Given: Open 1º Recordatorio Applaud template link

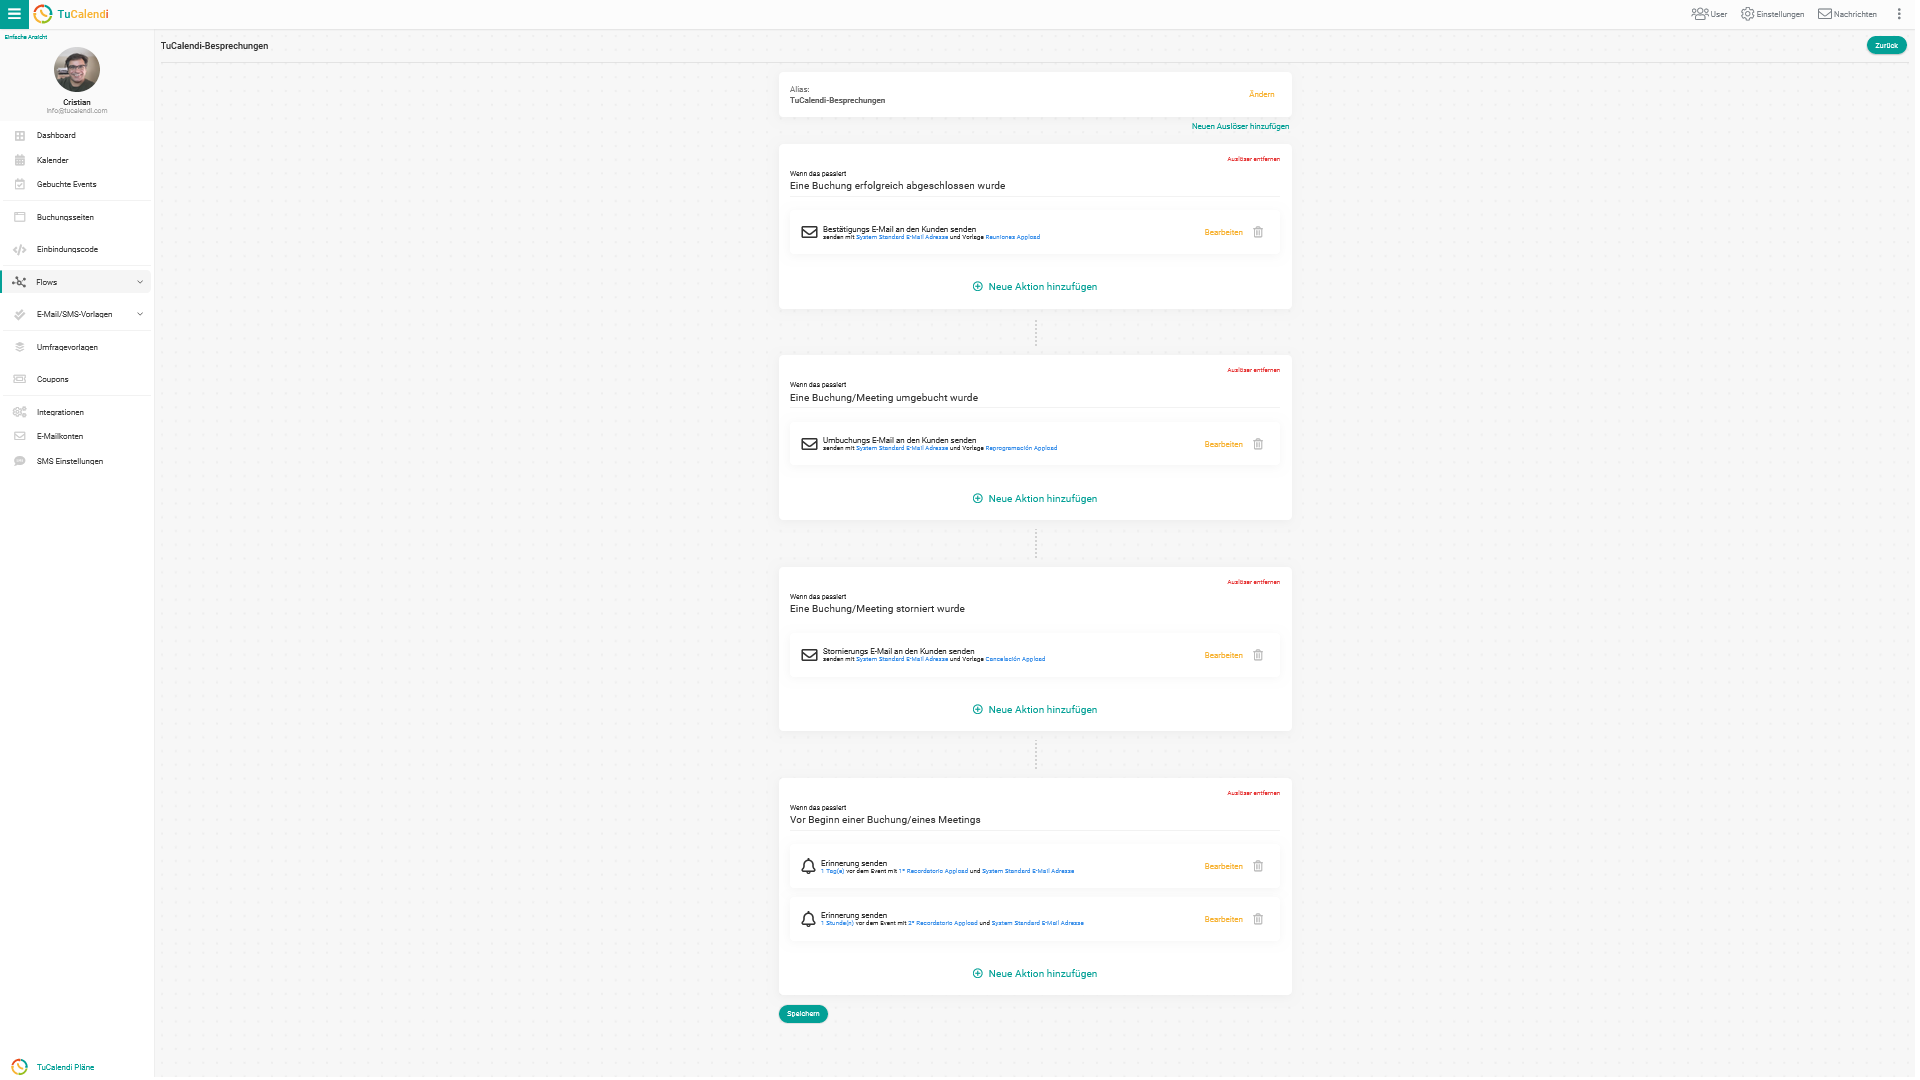Looking at the screenshot, I should [933, 872].
